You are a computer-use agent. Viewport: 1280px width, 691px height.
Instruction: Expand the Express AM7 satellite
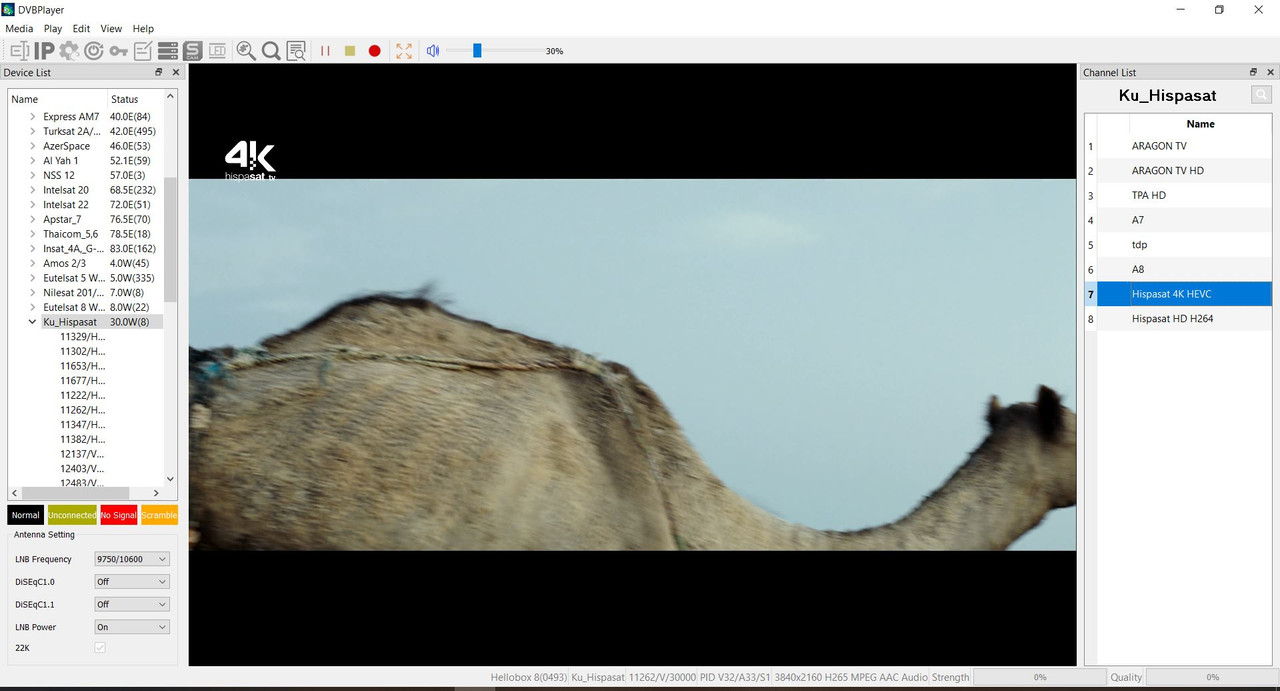pyautogui.click(x=32, y=117)
